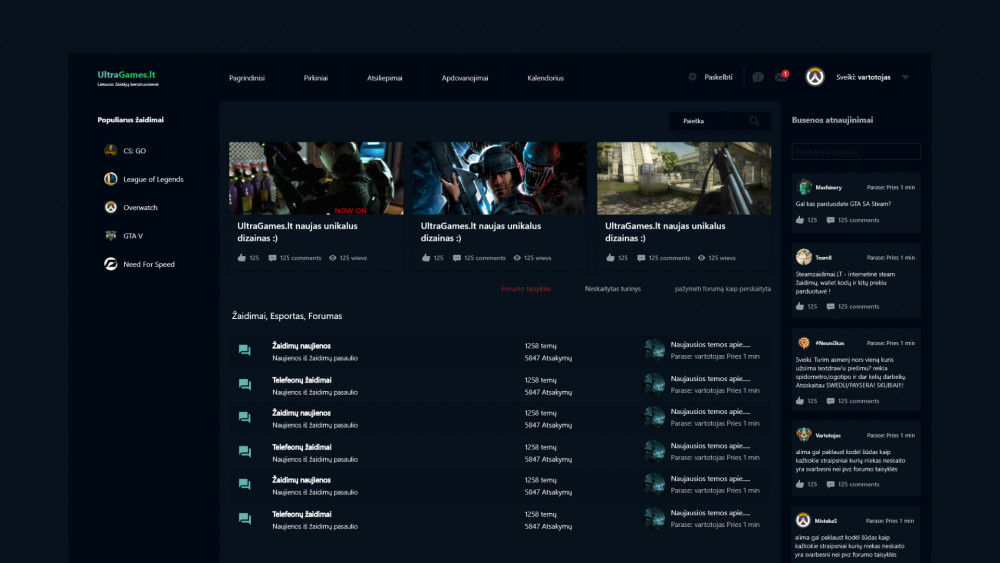Click the Paskelbti button with plus icon
This screenshot has width=1000, height=563.
(711, 77)
